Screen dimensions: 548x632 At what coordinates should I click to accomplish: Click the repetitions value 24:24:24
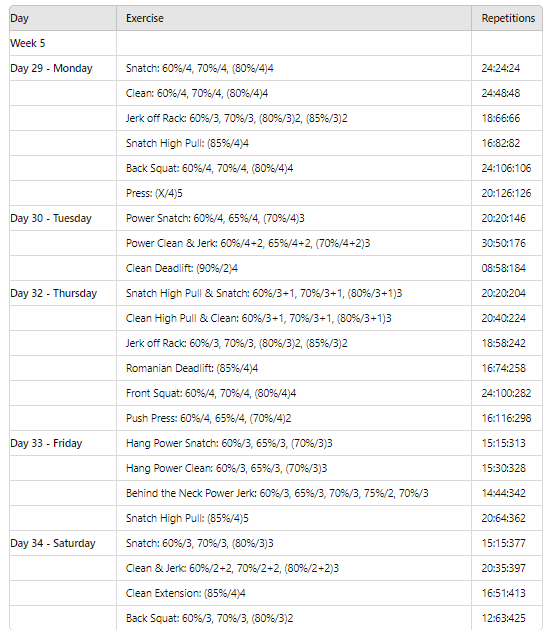click(500, 68)
